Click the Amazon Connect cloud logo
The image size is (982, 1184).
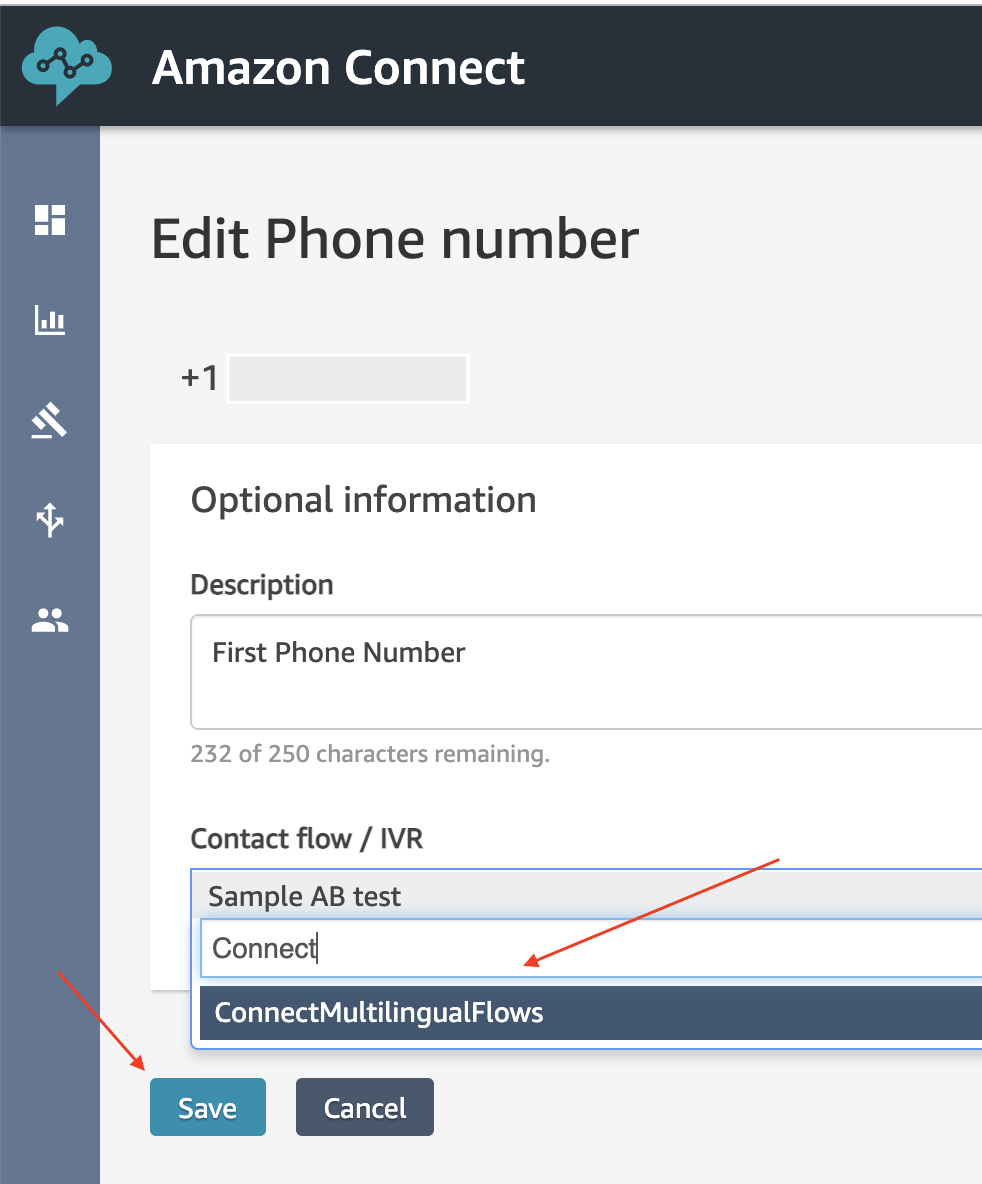click(x=66, y=66)
